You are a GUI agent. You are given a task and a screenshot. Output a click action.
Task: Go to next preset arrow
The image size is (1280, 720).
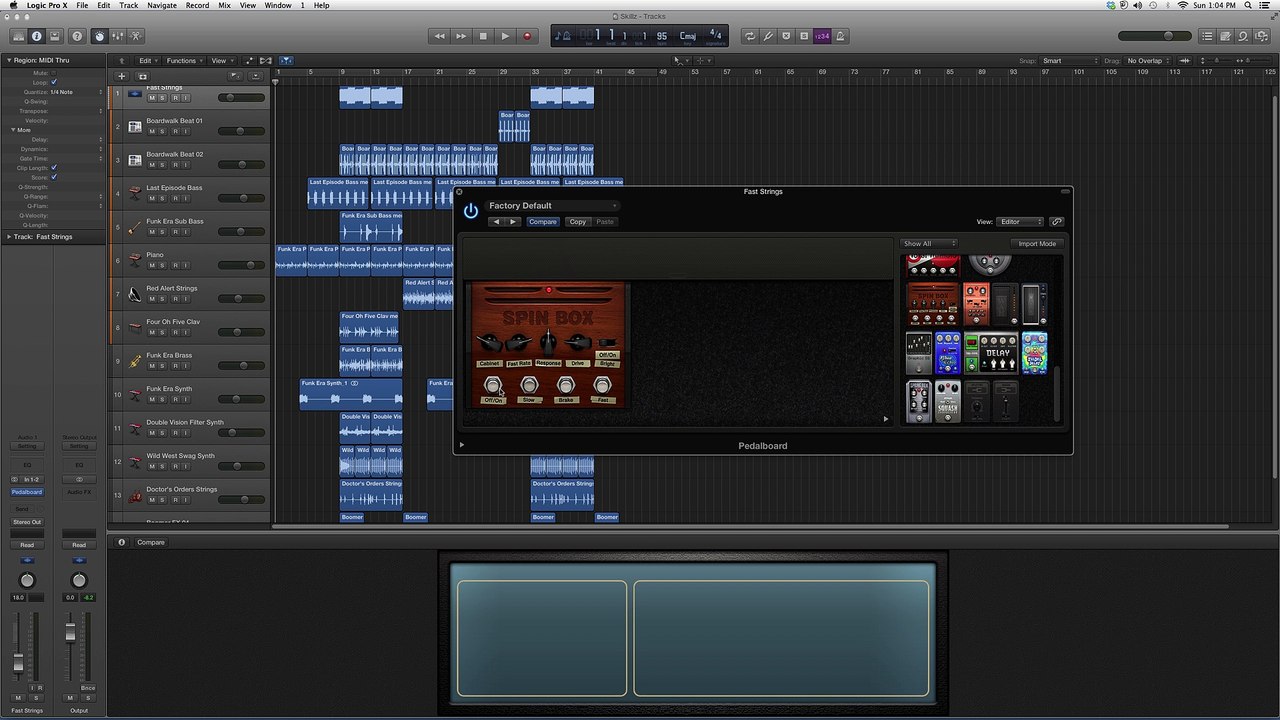(x=514, y=222)
